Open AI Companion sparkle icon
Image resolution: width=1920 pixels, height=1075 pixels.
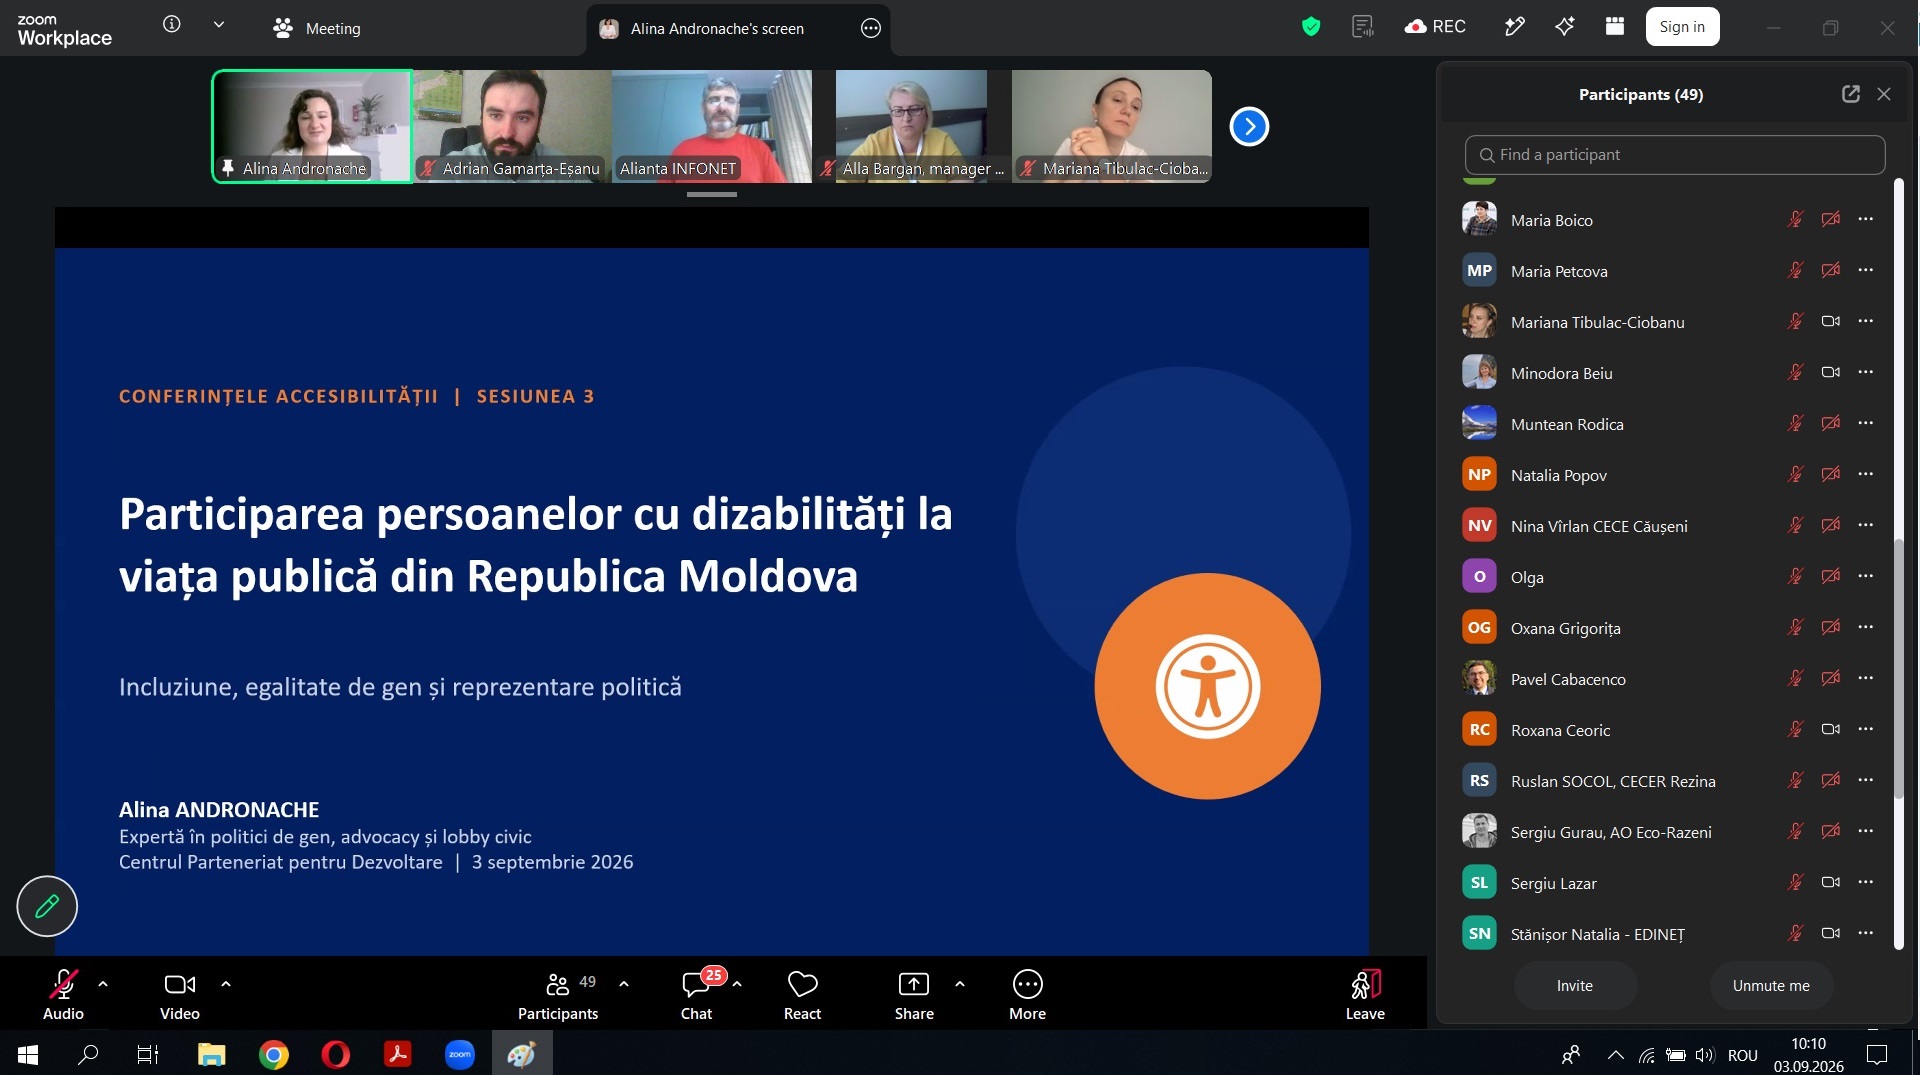1565,27
